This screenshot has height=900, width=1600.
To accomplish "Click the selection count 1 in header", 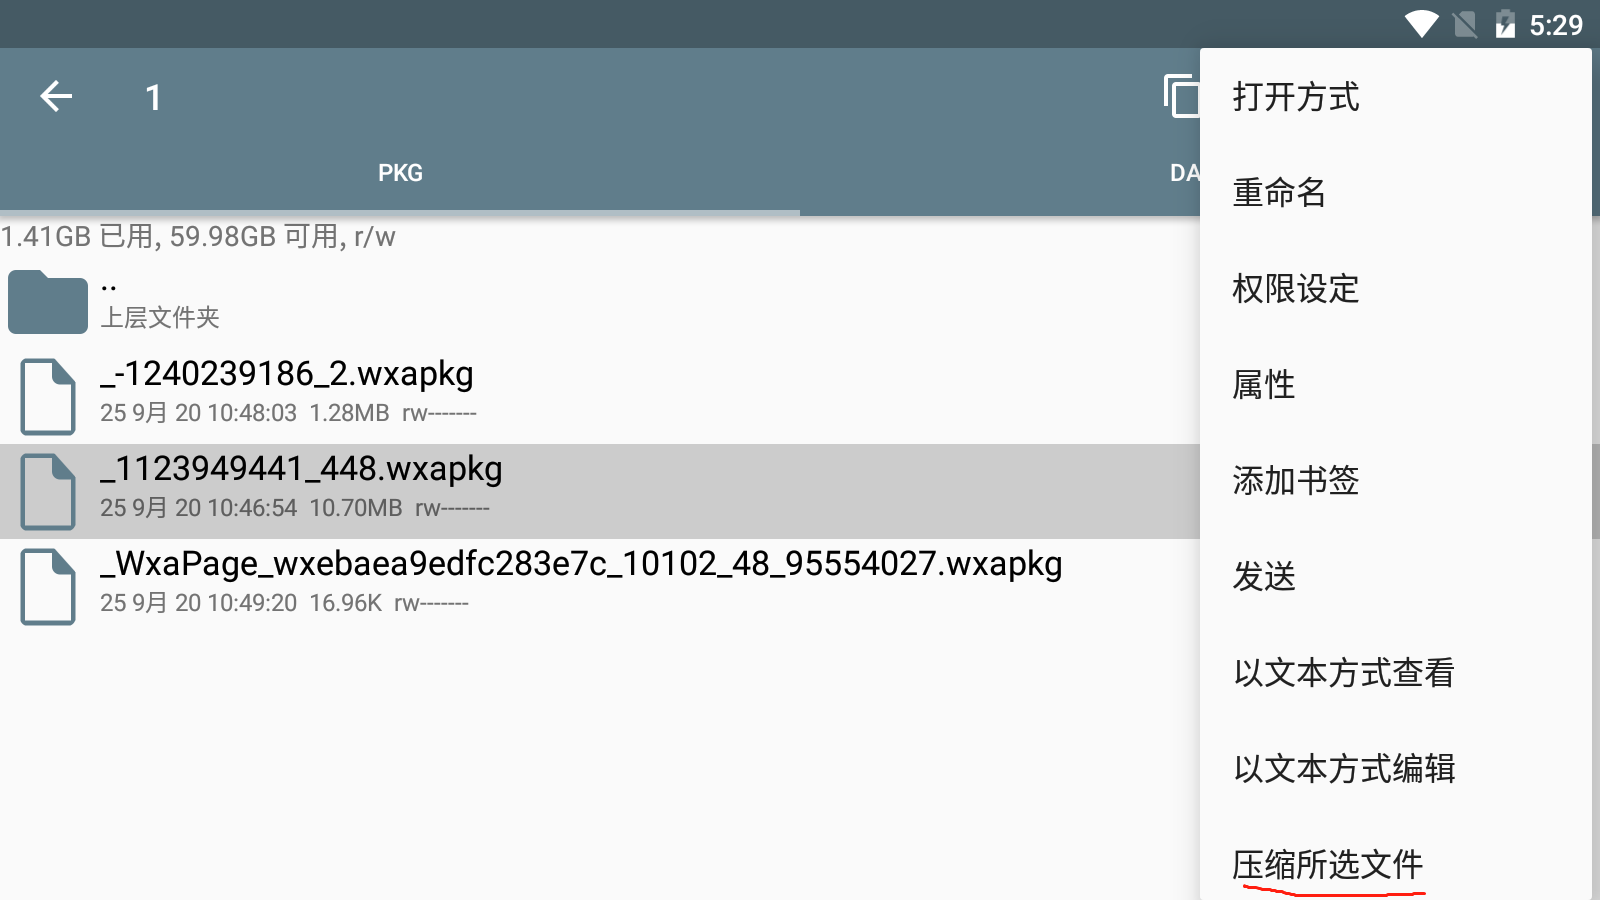I will [x=153, y=97].
